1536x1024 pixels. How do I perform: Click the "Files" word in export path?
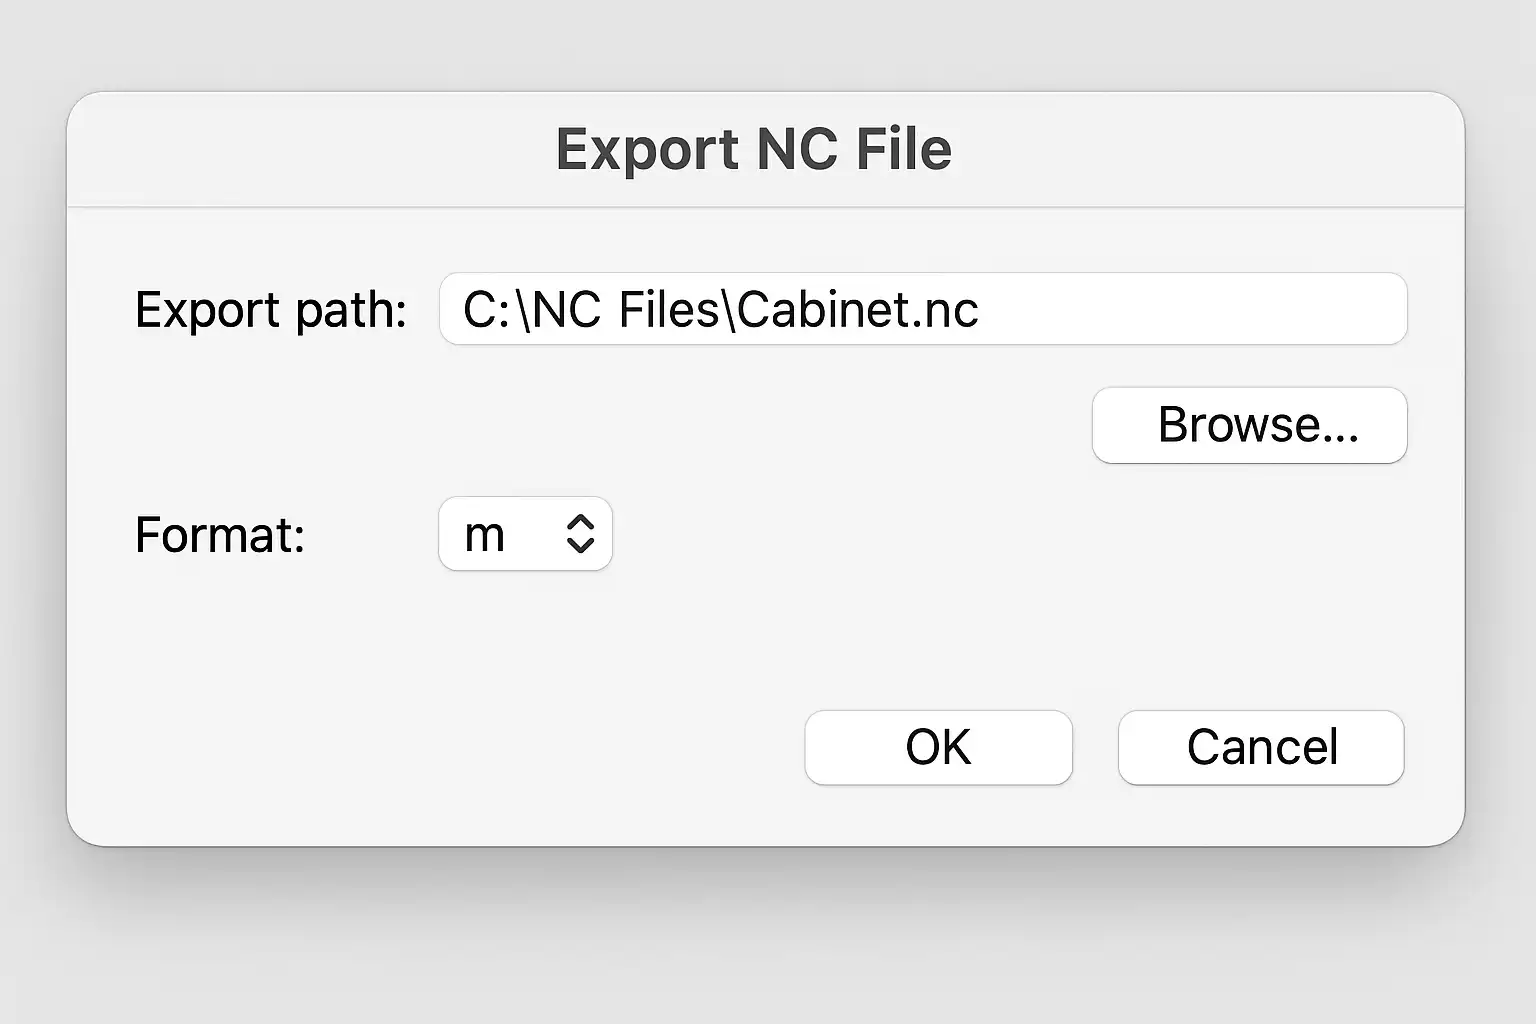(669, 310)
